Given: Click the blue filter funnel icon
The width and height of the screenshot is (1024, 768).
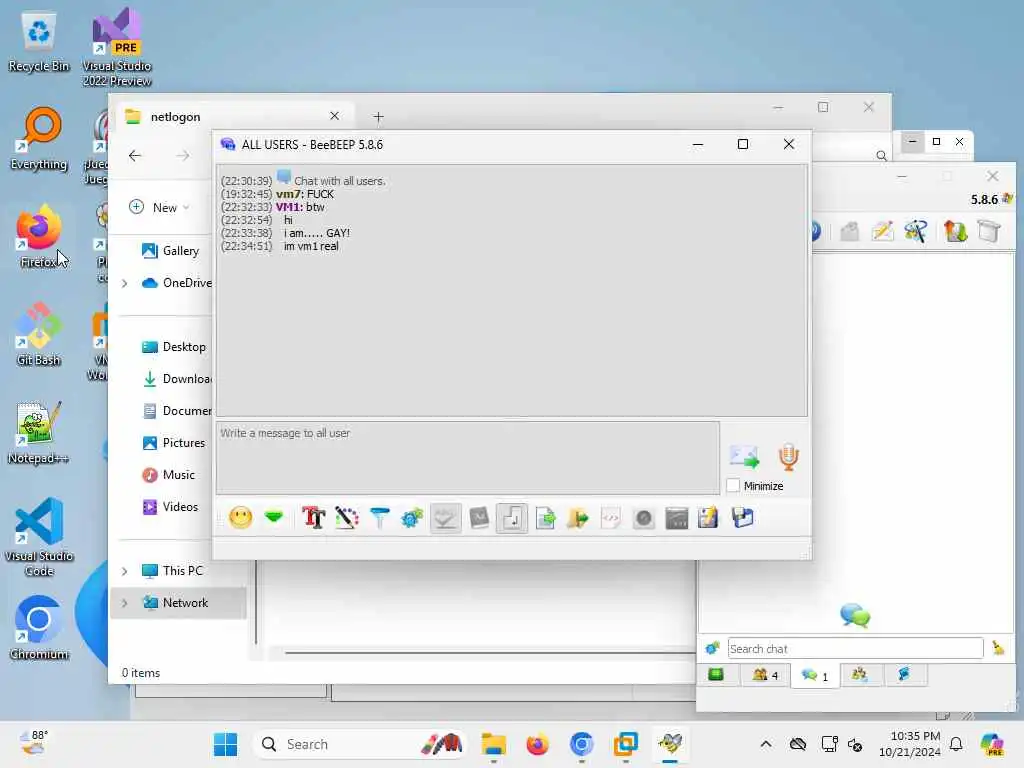Looking at the screenshot, I should (379, 518).
